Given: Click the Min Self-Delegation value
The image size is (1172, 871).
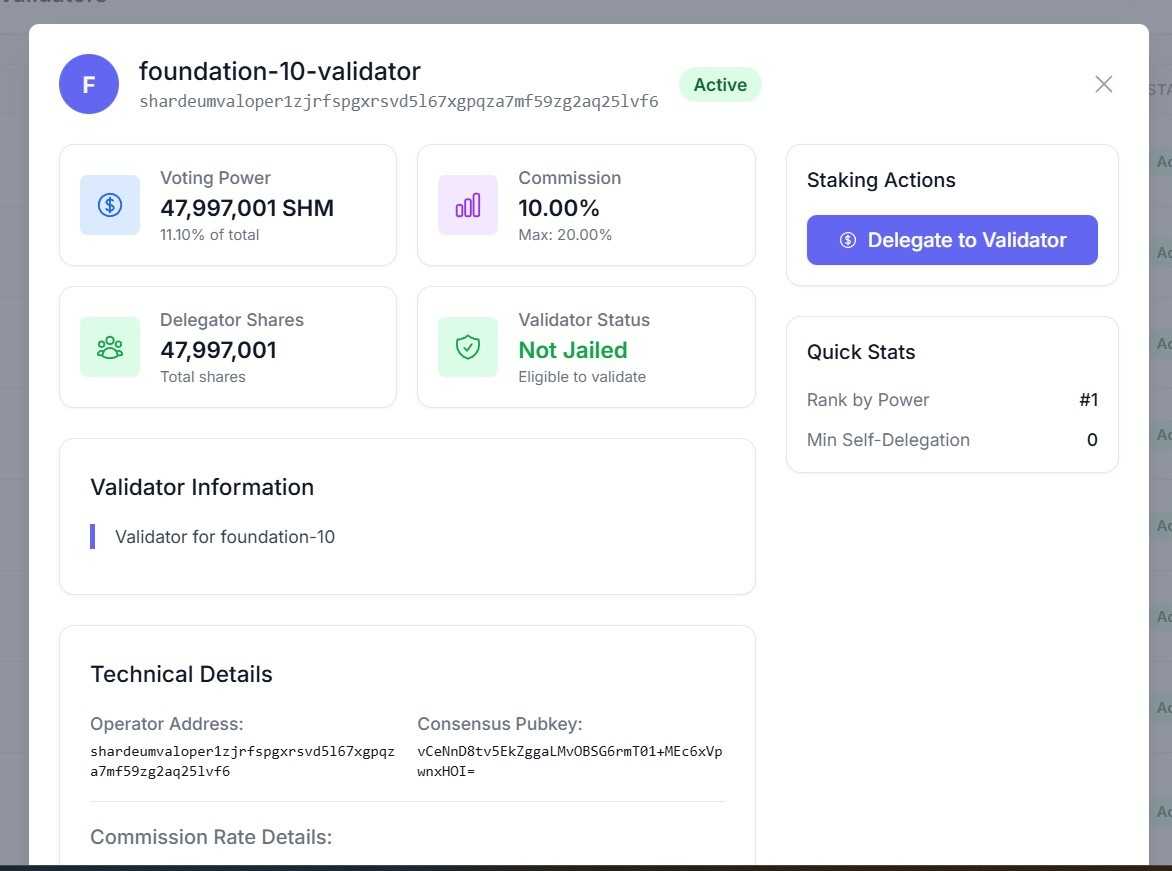Looking at the screenshot, I should (1092, 439).
